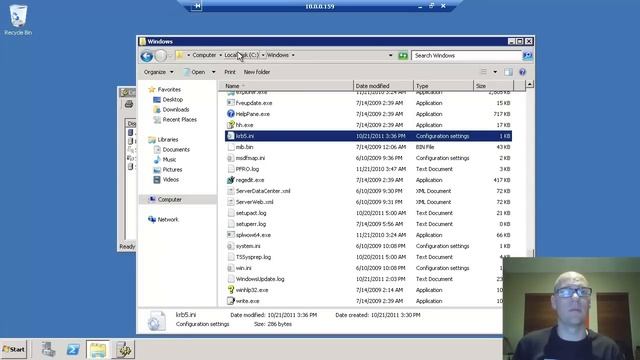
Task: Select the winhlp32.exe file icon
Action: (231, 290)
